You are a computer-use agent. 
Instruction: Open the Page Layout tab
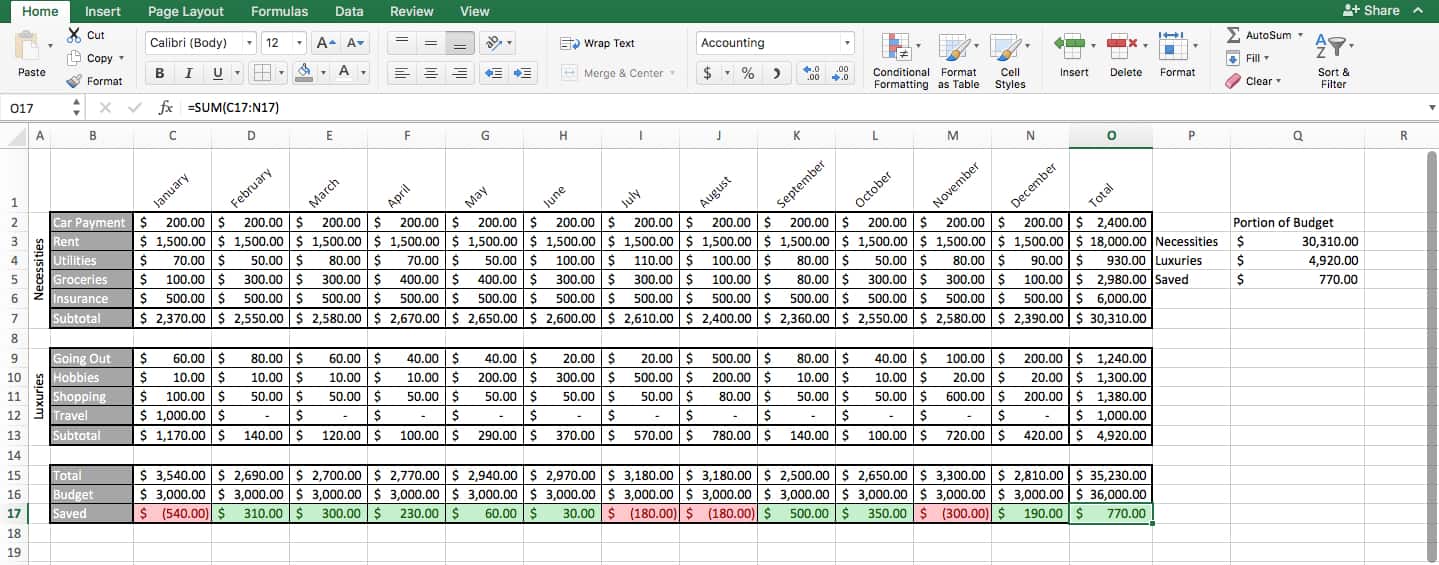click(185, 11)
